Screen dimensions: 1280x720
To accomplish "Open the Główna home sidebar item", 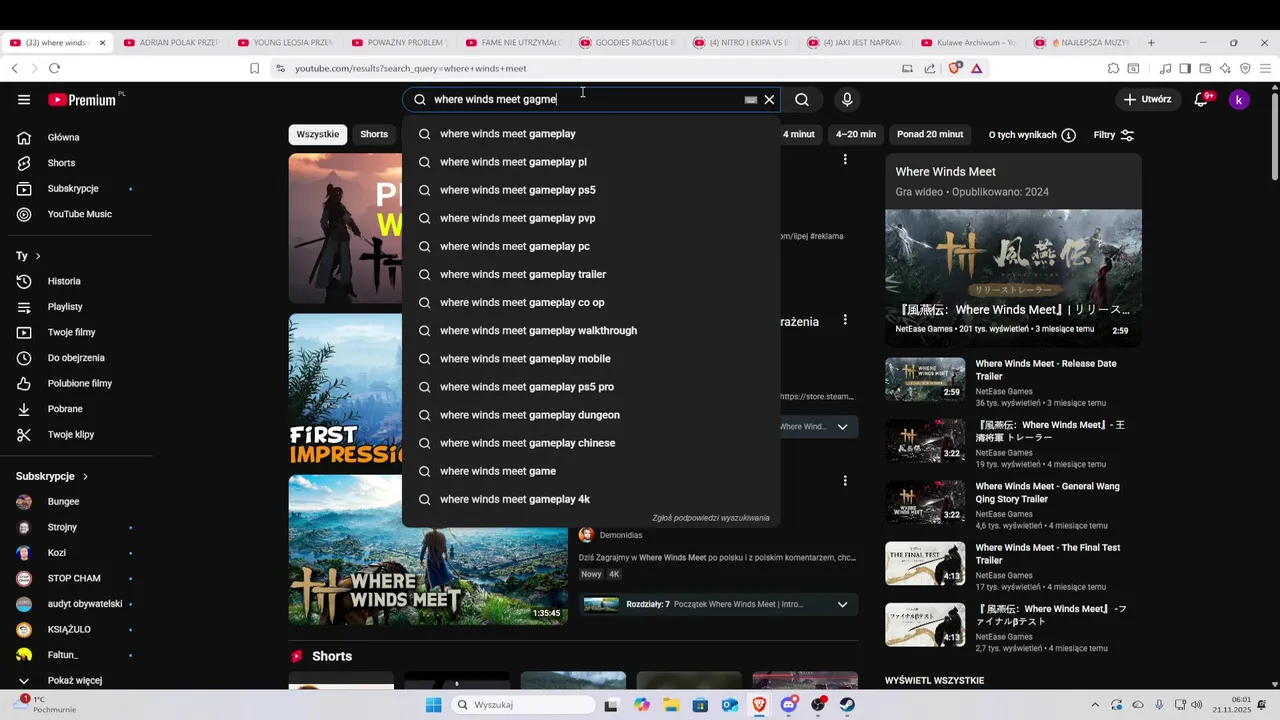I will coord(63,137).
